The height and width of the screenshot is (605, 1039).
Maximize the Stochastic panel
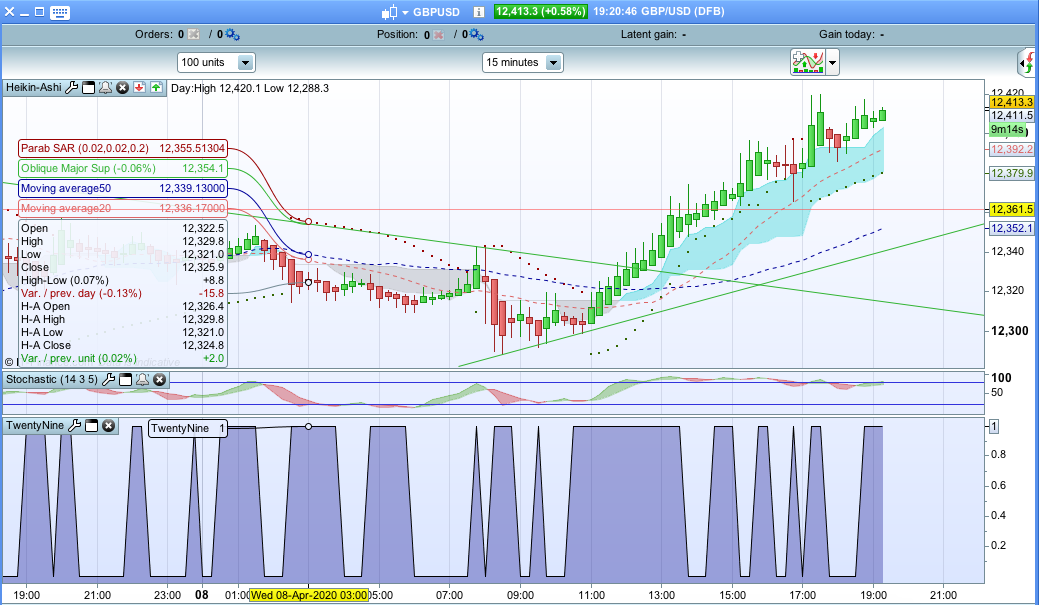(x=125, y=380)
